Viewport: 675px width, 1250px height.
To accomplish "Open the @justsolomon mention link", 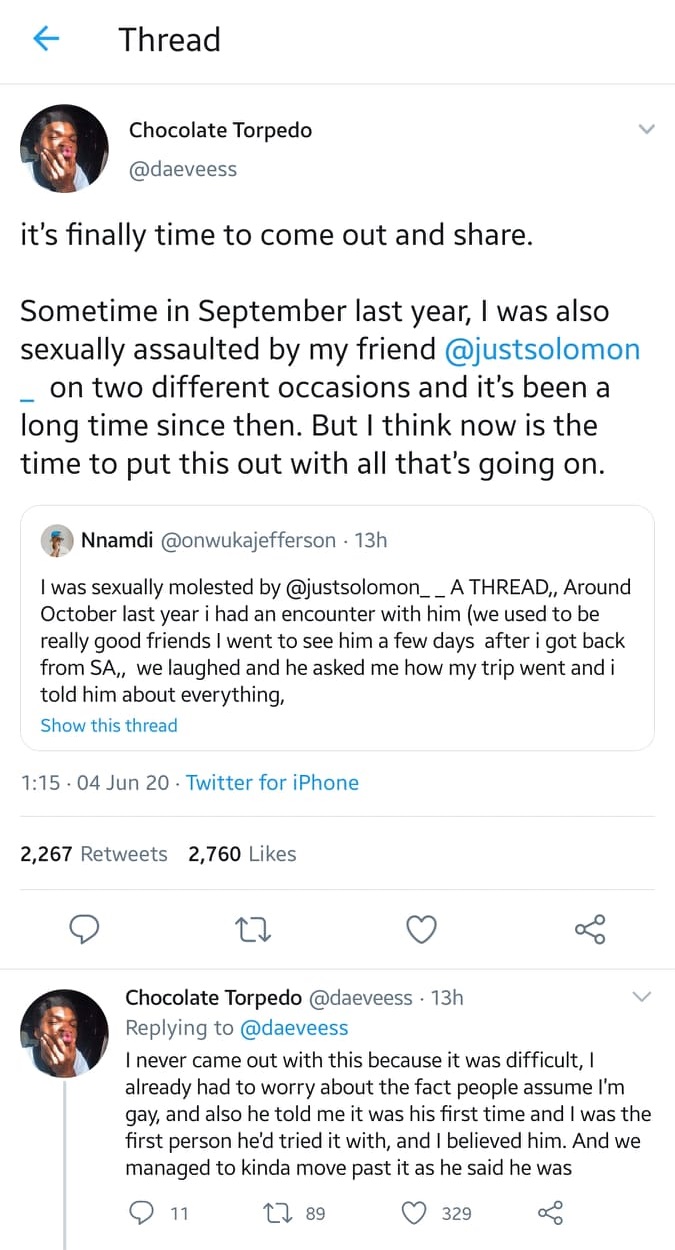I will pyautogui.click(x=543, y=349).
